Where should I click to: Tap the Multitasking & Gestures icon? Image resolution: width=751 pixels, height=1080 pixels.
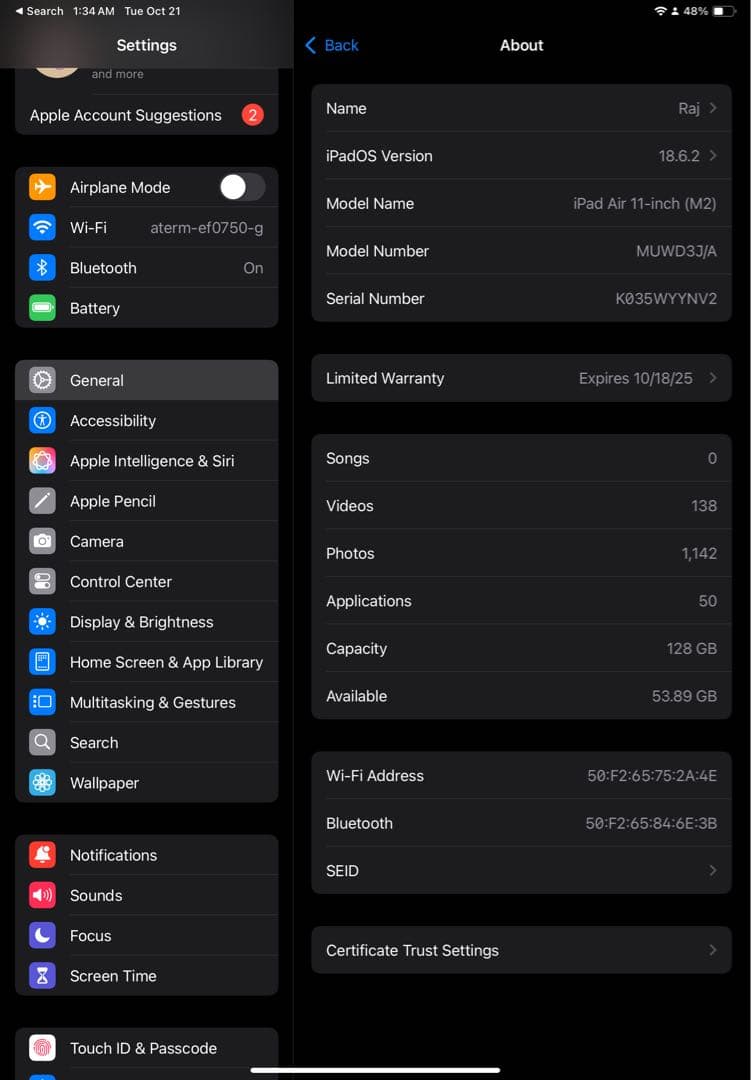[42, 702]
